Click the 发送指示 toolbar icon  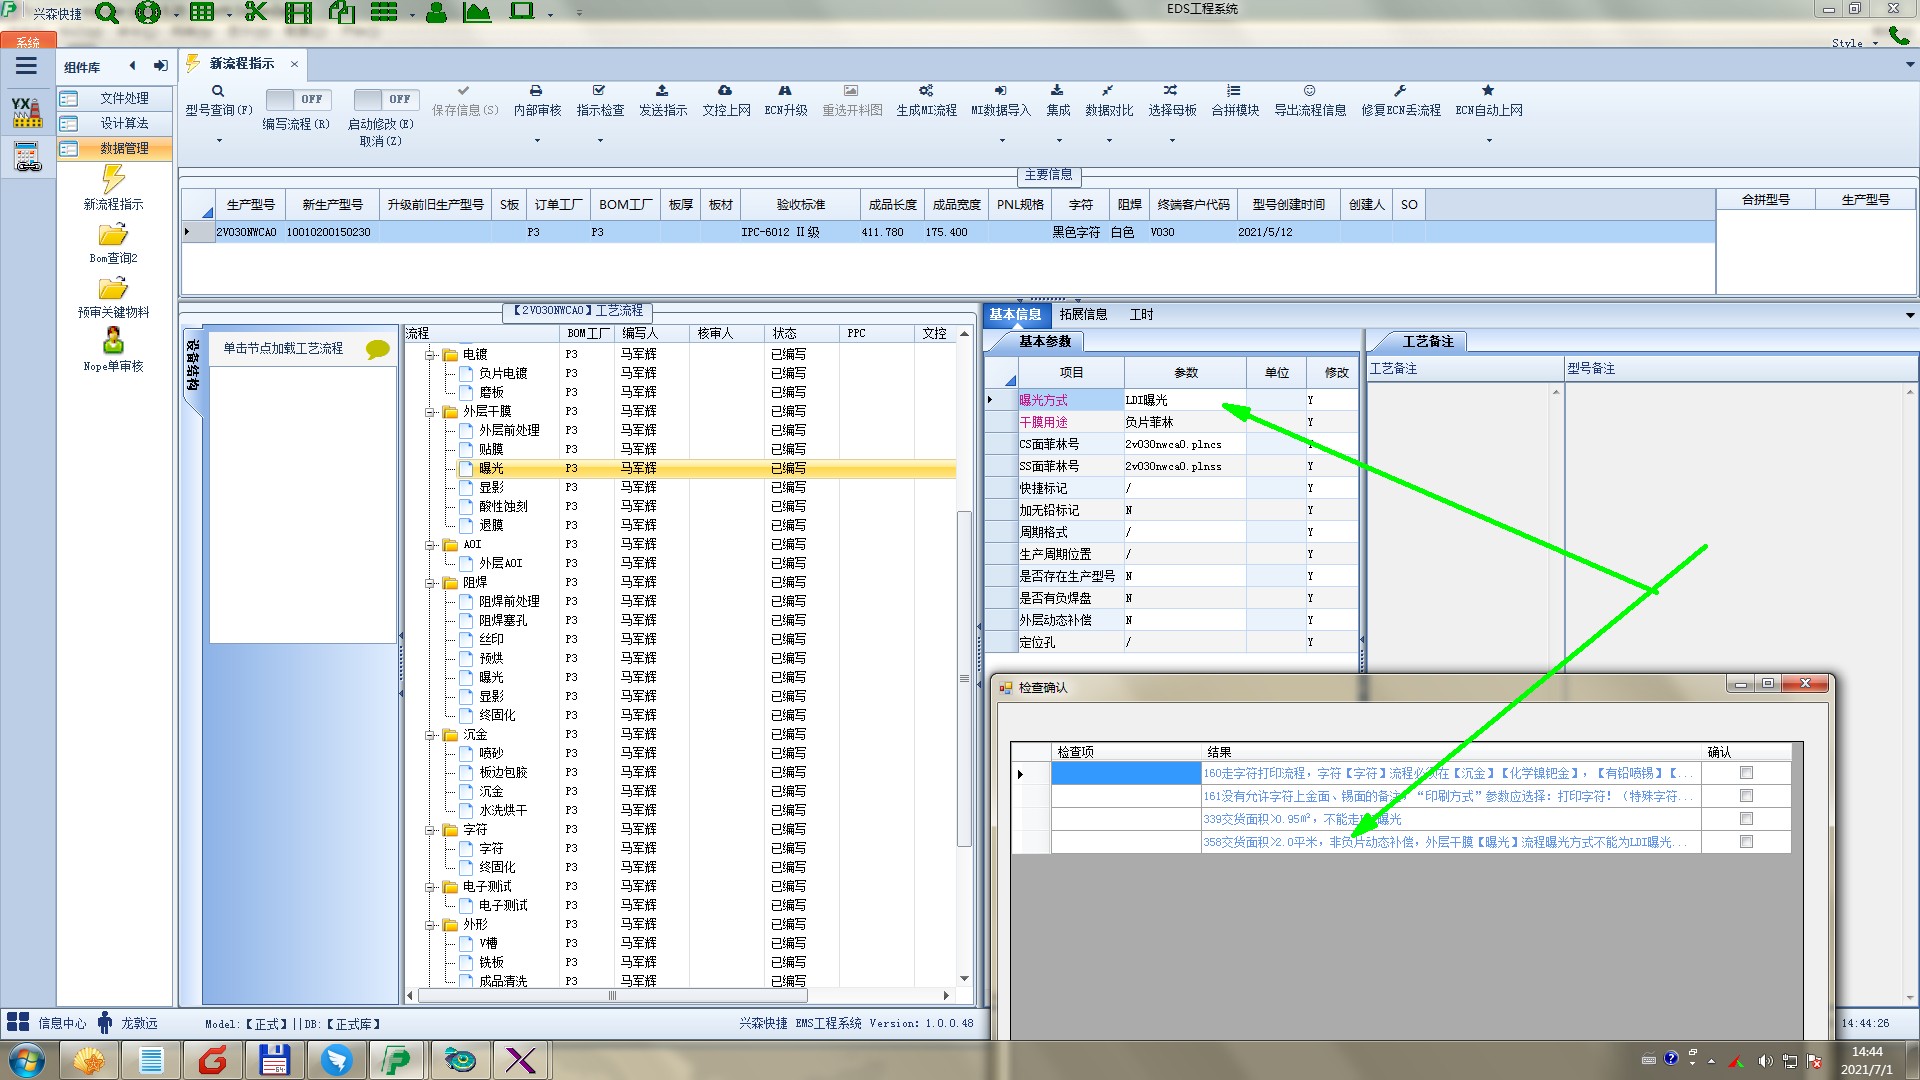pyautogui.click(x=662, y=91)
